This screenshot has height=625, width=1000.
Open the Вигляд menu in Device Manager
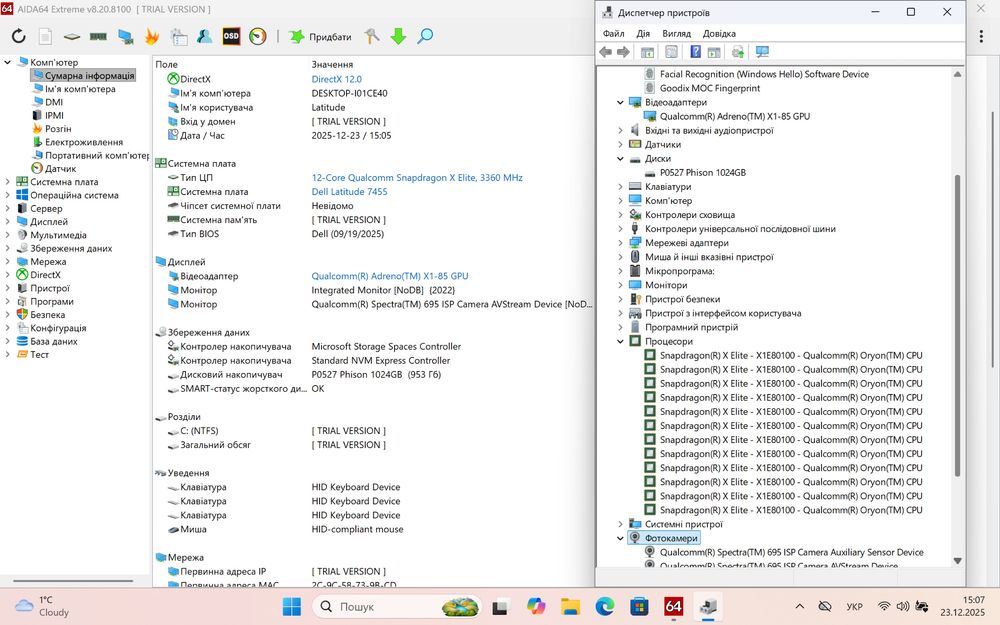(x=676, y=33)
